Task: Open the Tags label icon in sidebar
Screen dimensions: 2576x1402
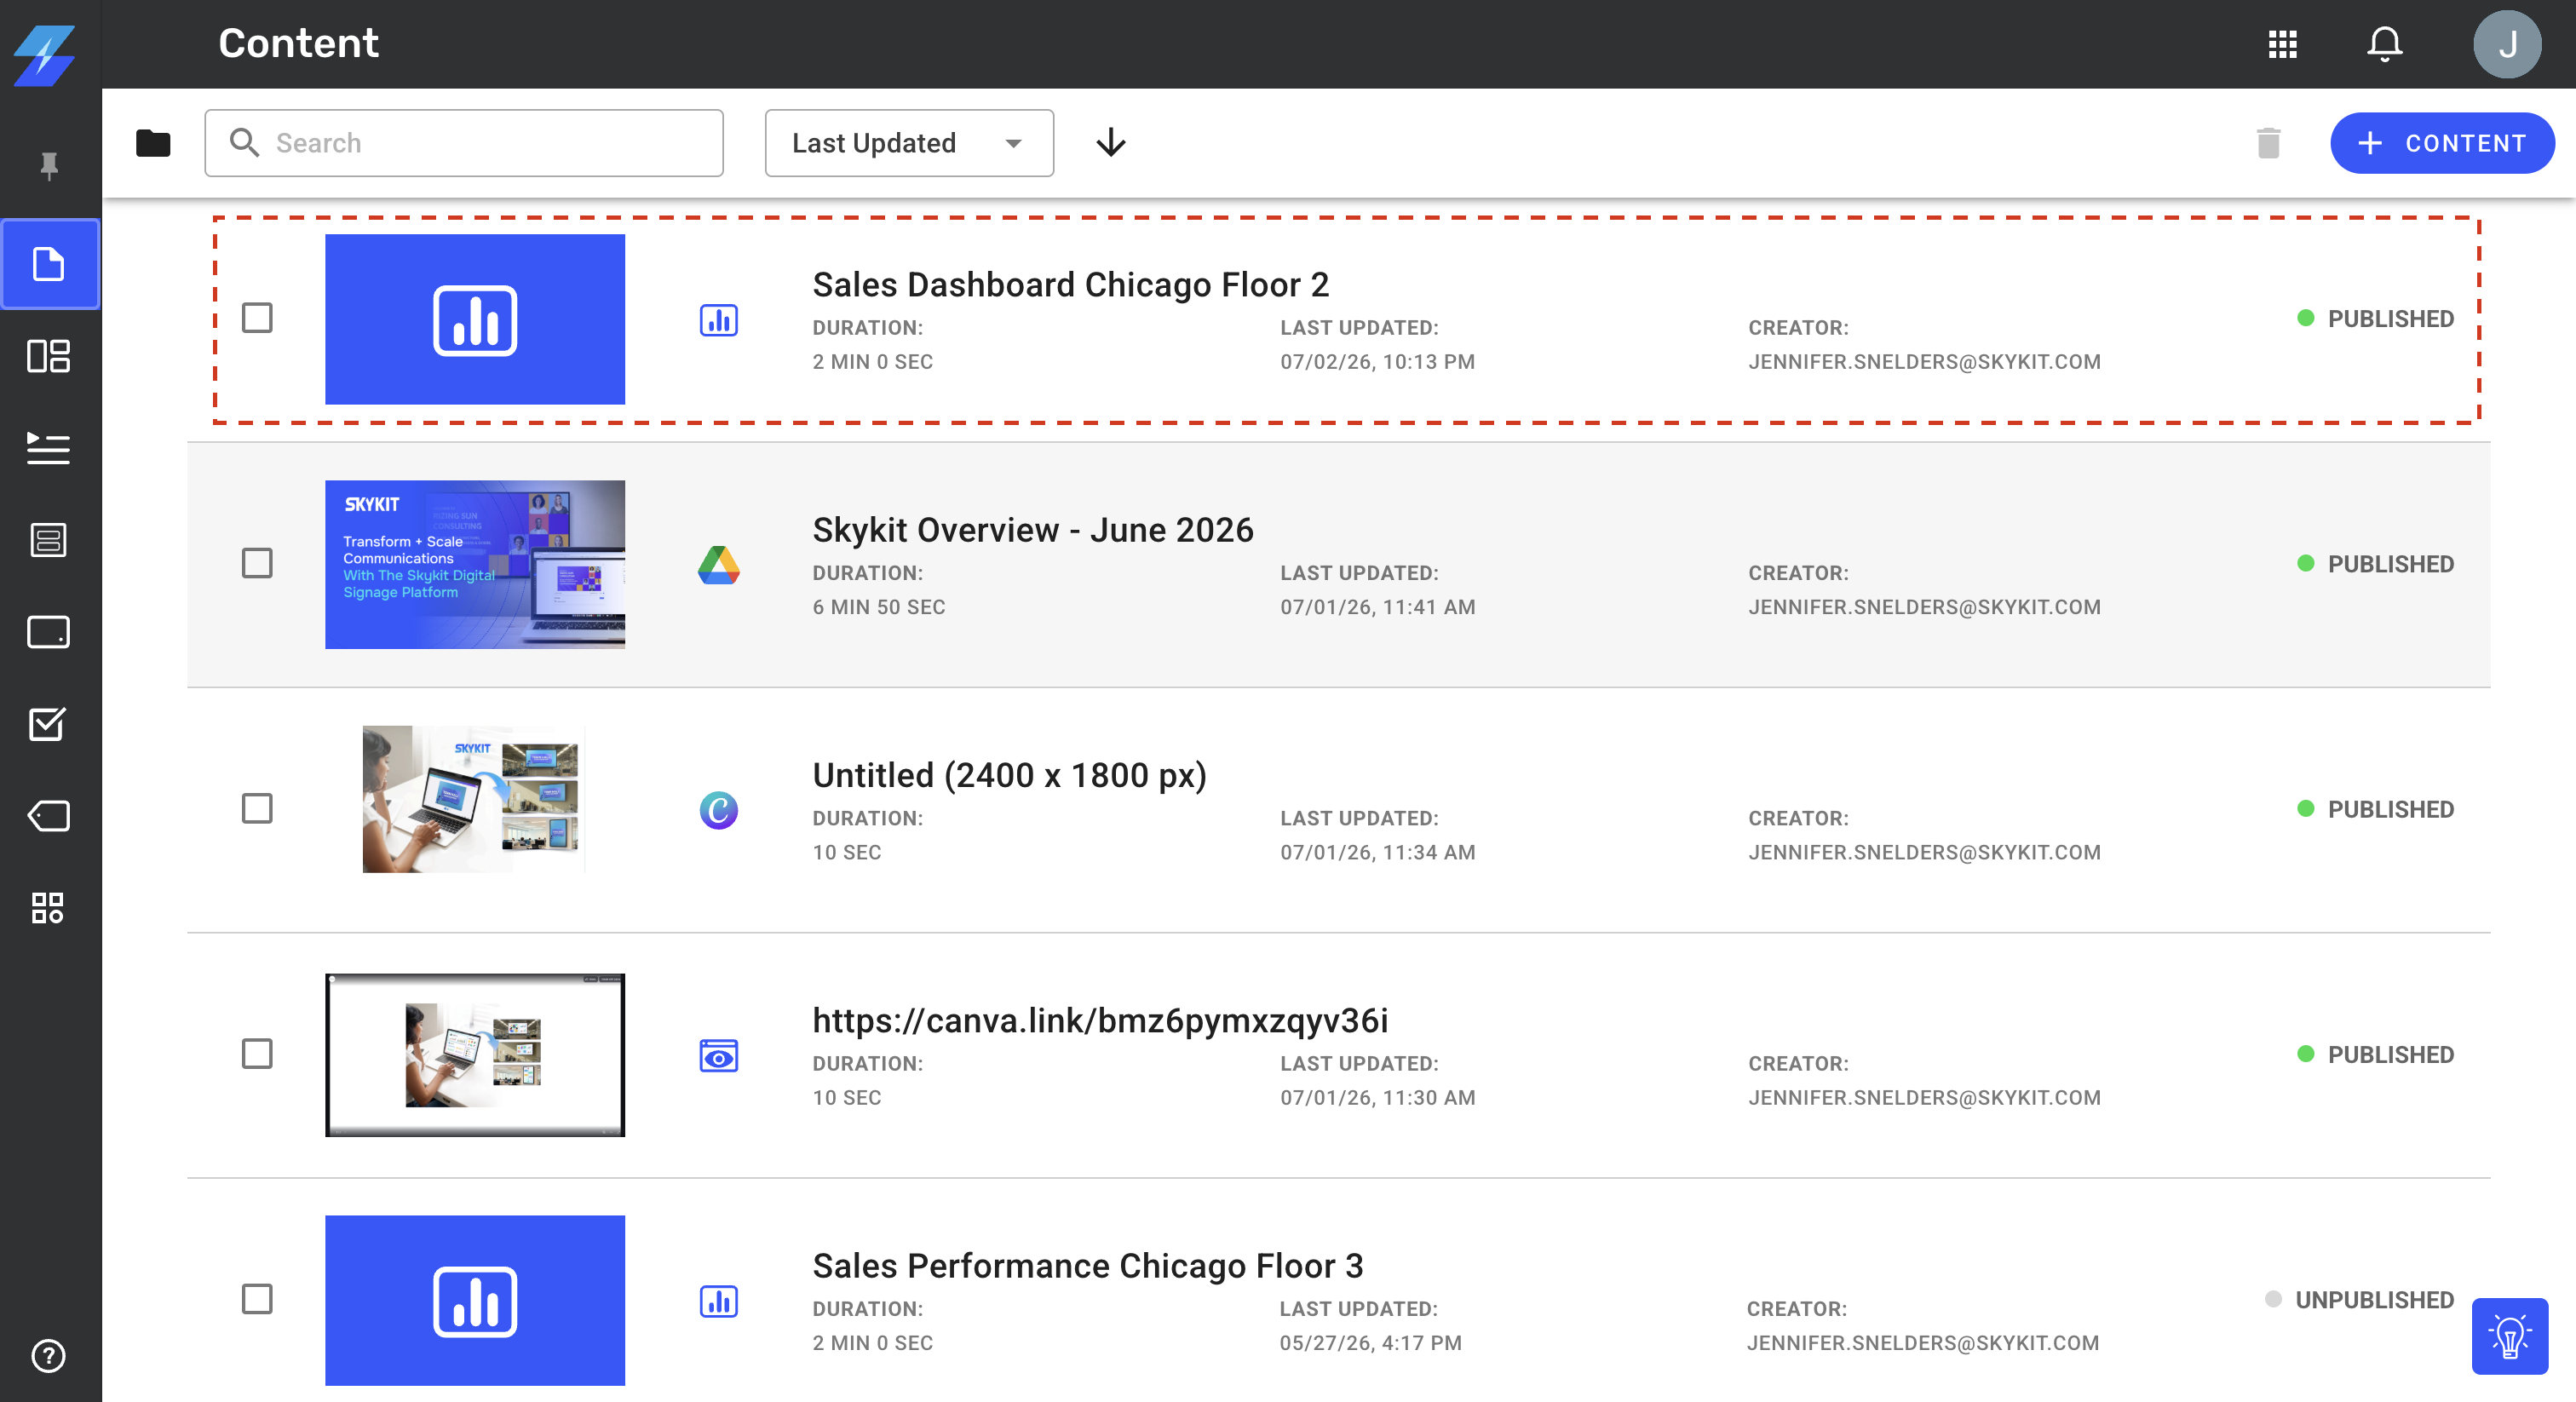Action: [48, 816]
